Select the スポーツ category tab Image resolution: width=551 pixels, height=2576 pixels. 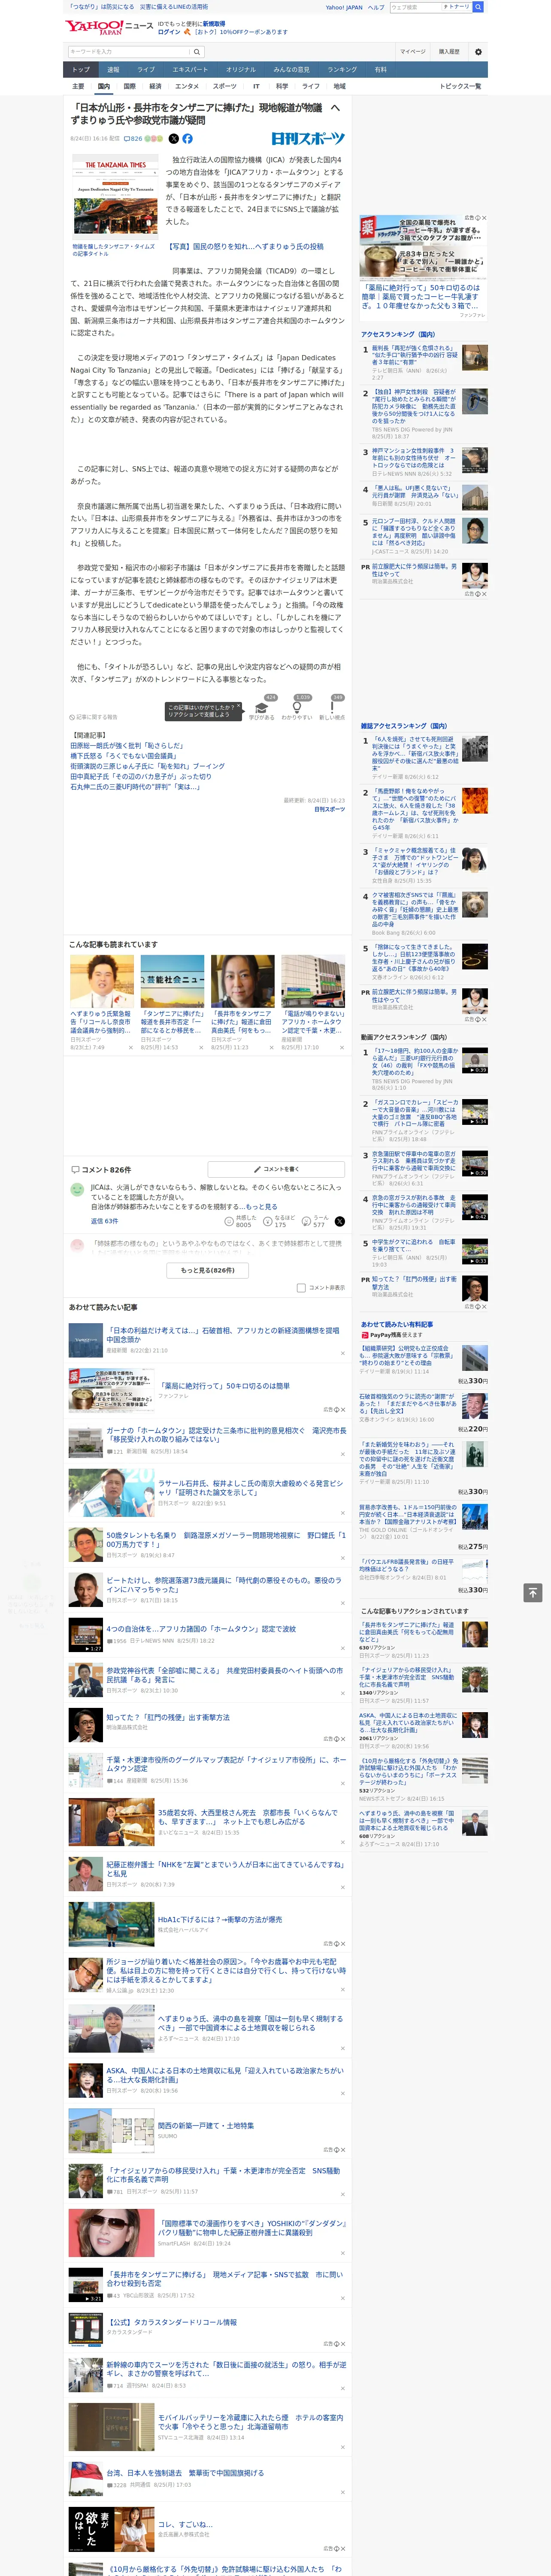click(x=225, y=87)
